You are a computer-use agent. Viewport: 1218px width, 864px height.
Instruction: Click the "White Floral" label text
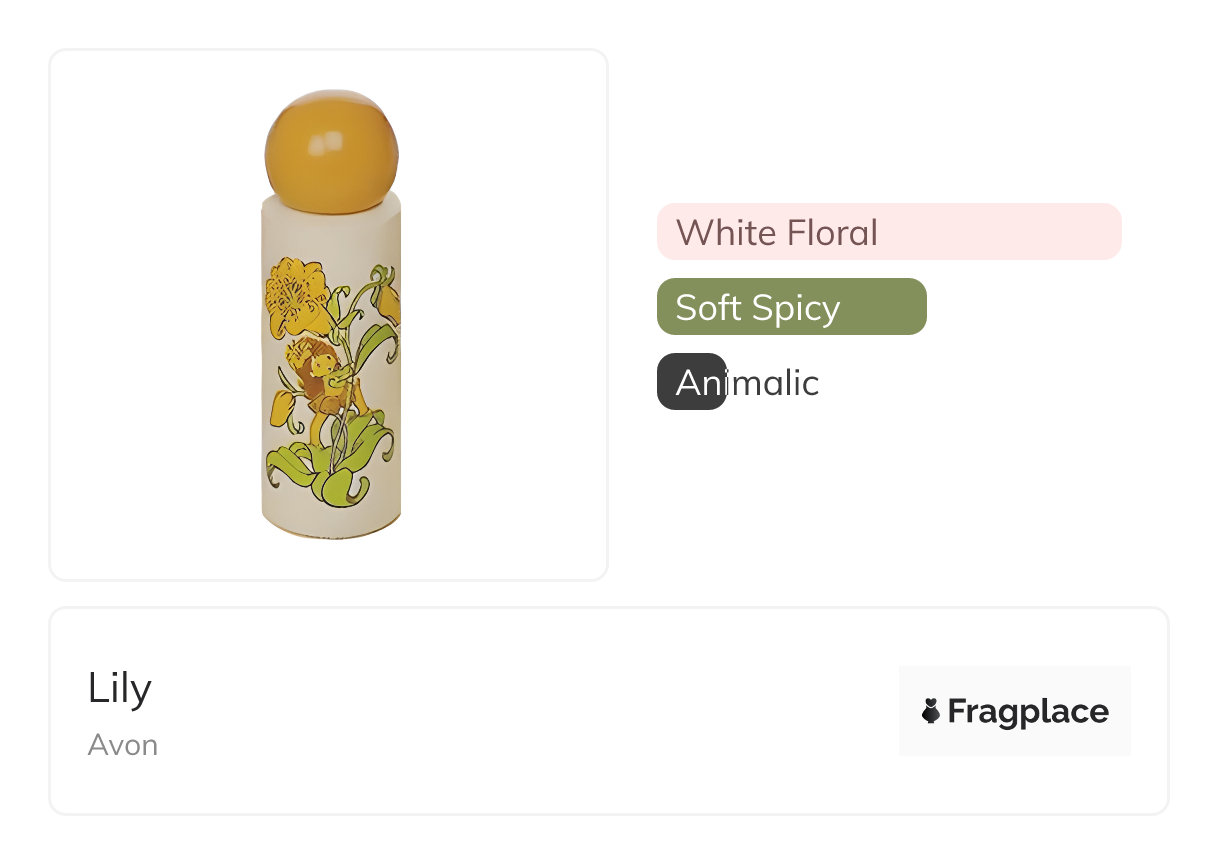click(777, 232)
